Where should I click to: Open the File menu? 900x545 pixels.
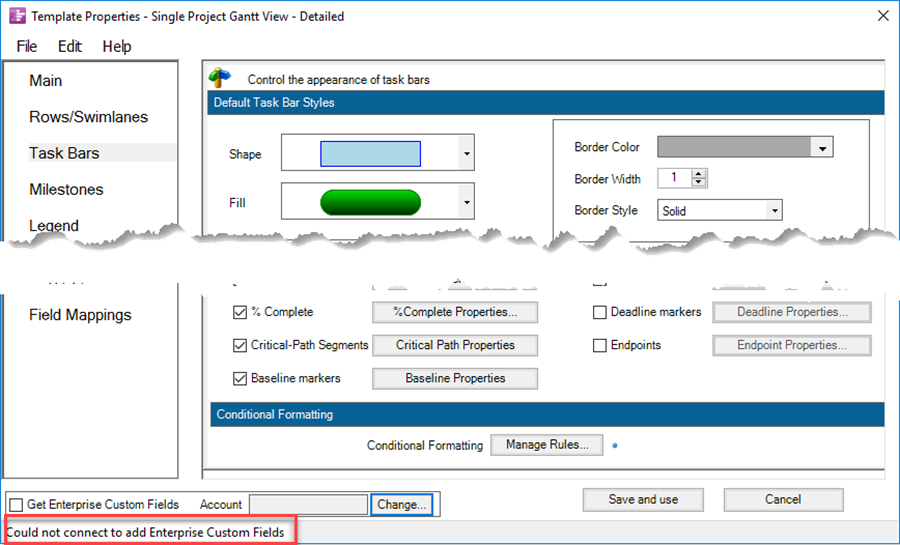point(27,46)
